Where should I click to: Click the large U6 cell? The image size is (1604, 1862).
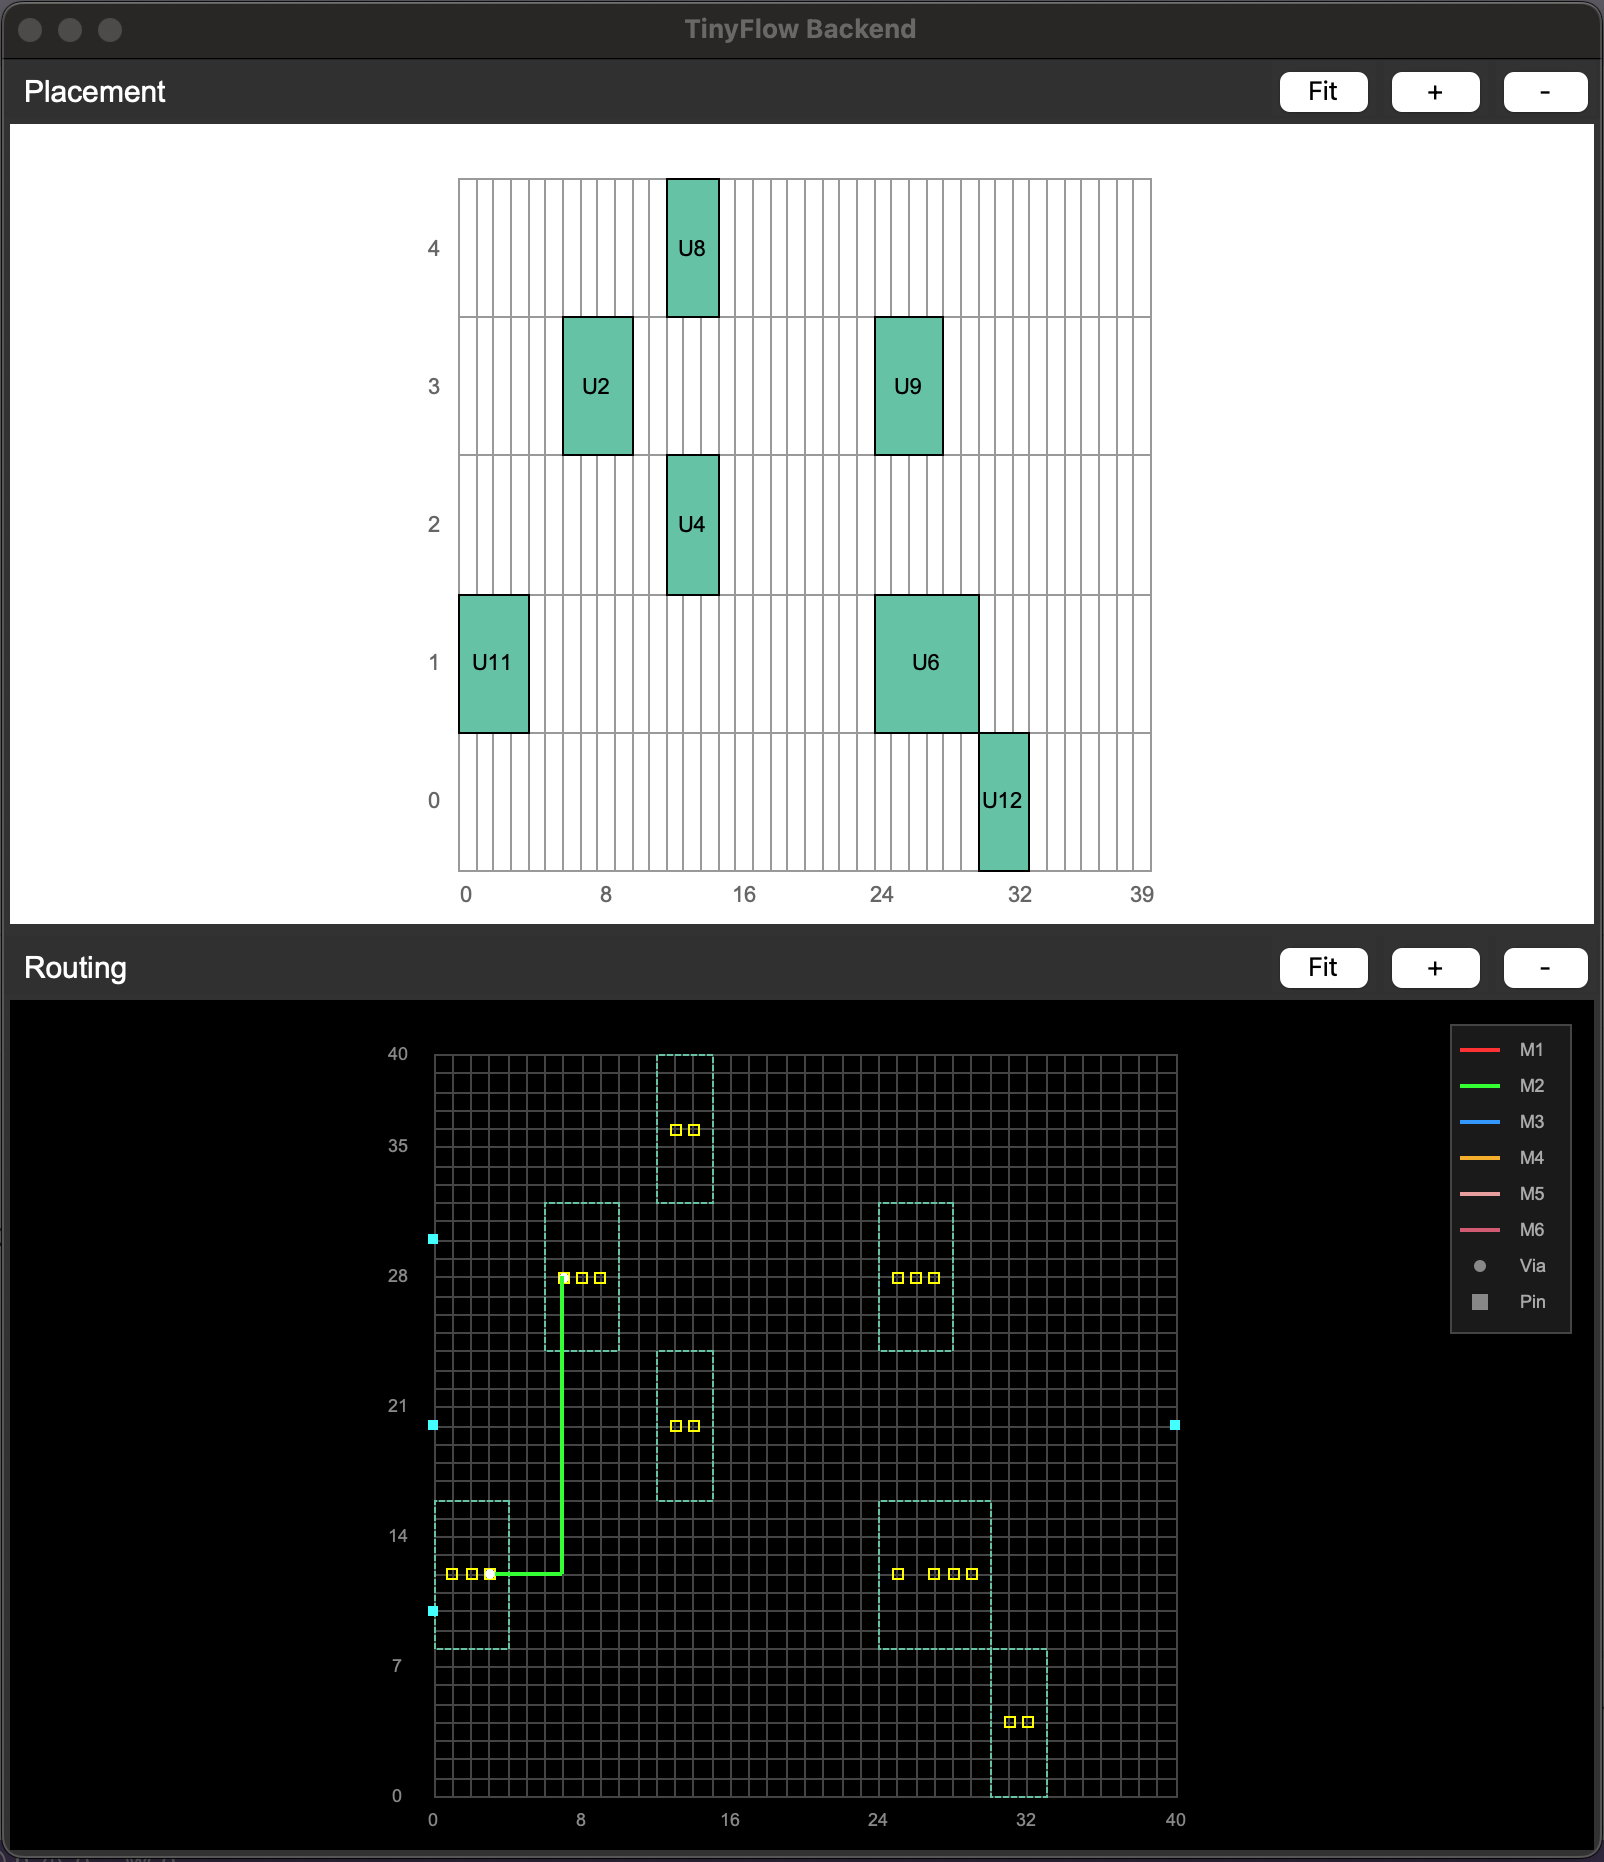(x=926, y=663)
